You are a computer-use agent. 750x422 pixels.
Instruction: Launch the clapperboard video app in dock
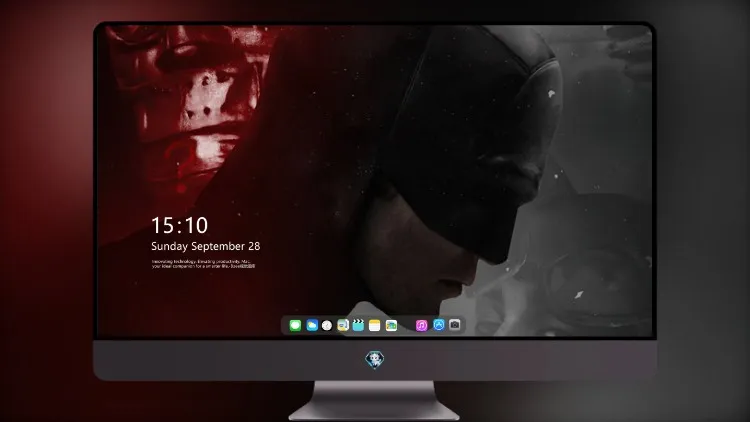pos(358,325)
